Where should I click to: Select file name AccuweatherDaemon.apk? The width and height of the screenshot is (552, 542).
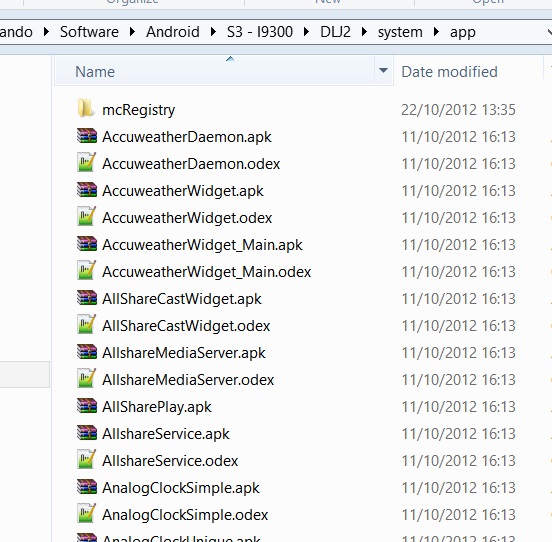click(187, 137)
